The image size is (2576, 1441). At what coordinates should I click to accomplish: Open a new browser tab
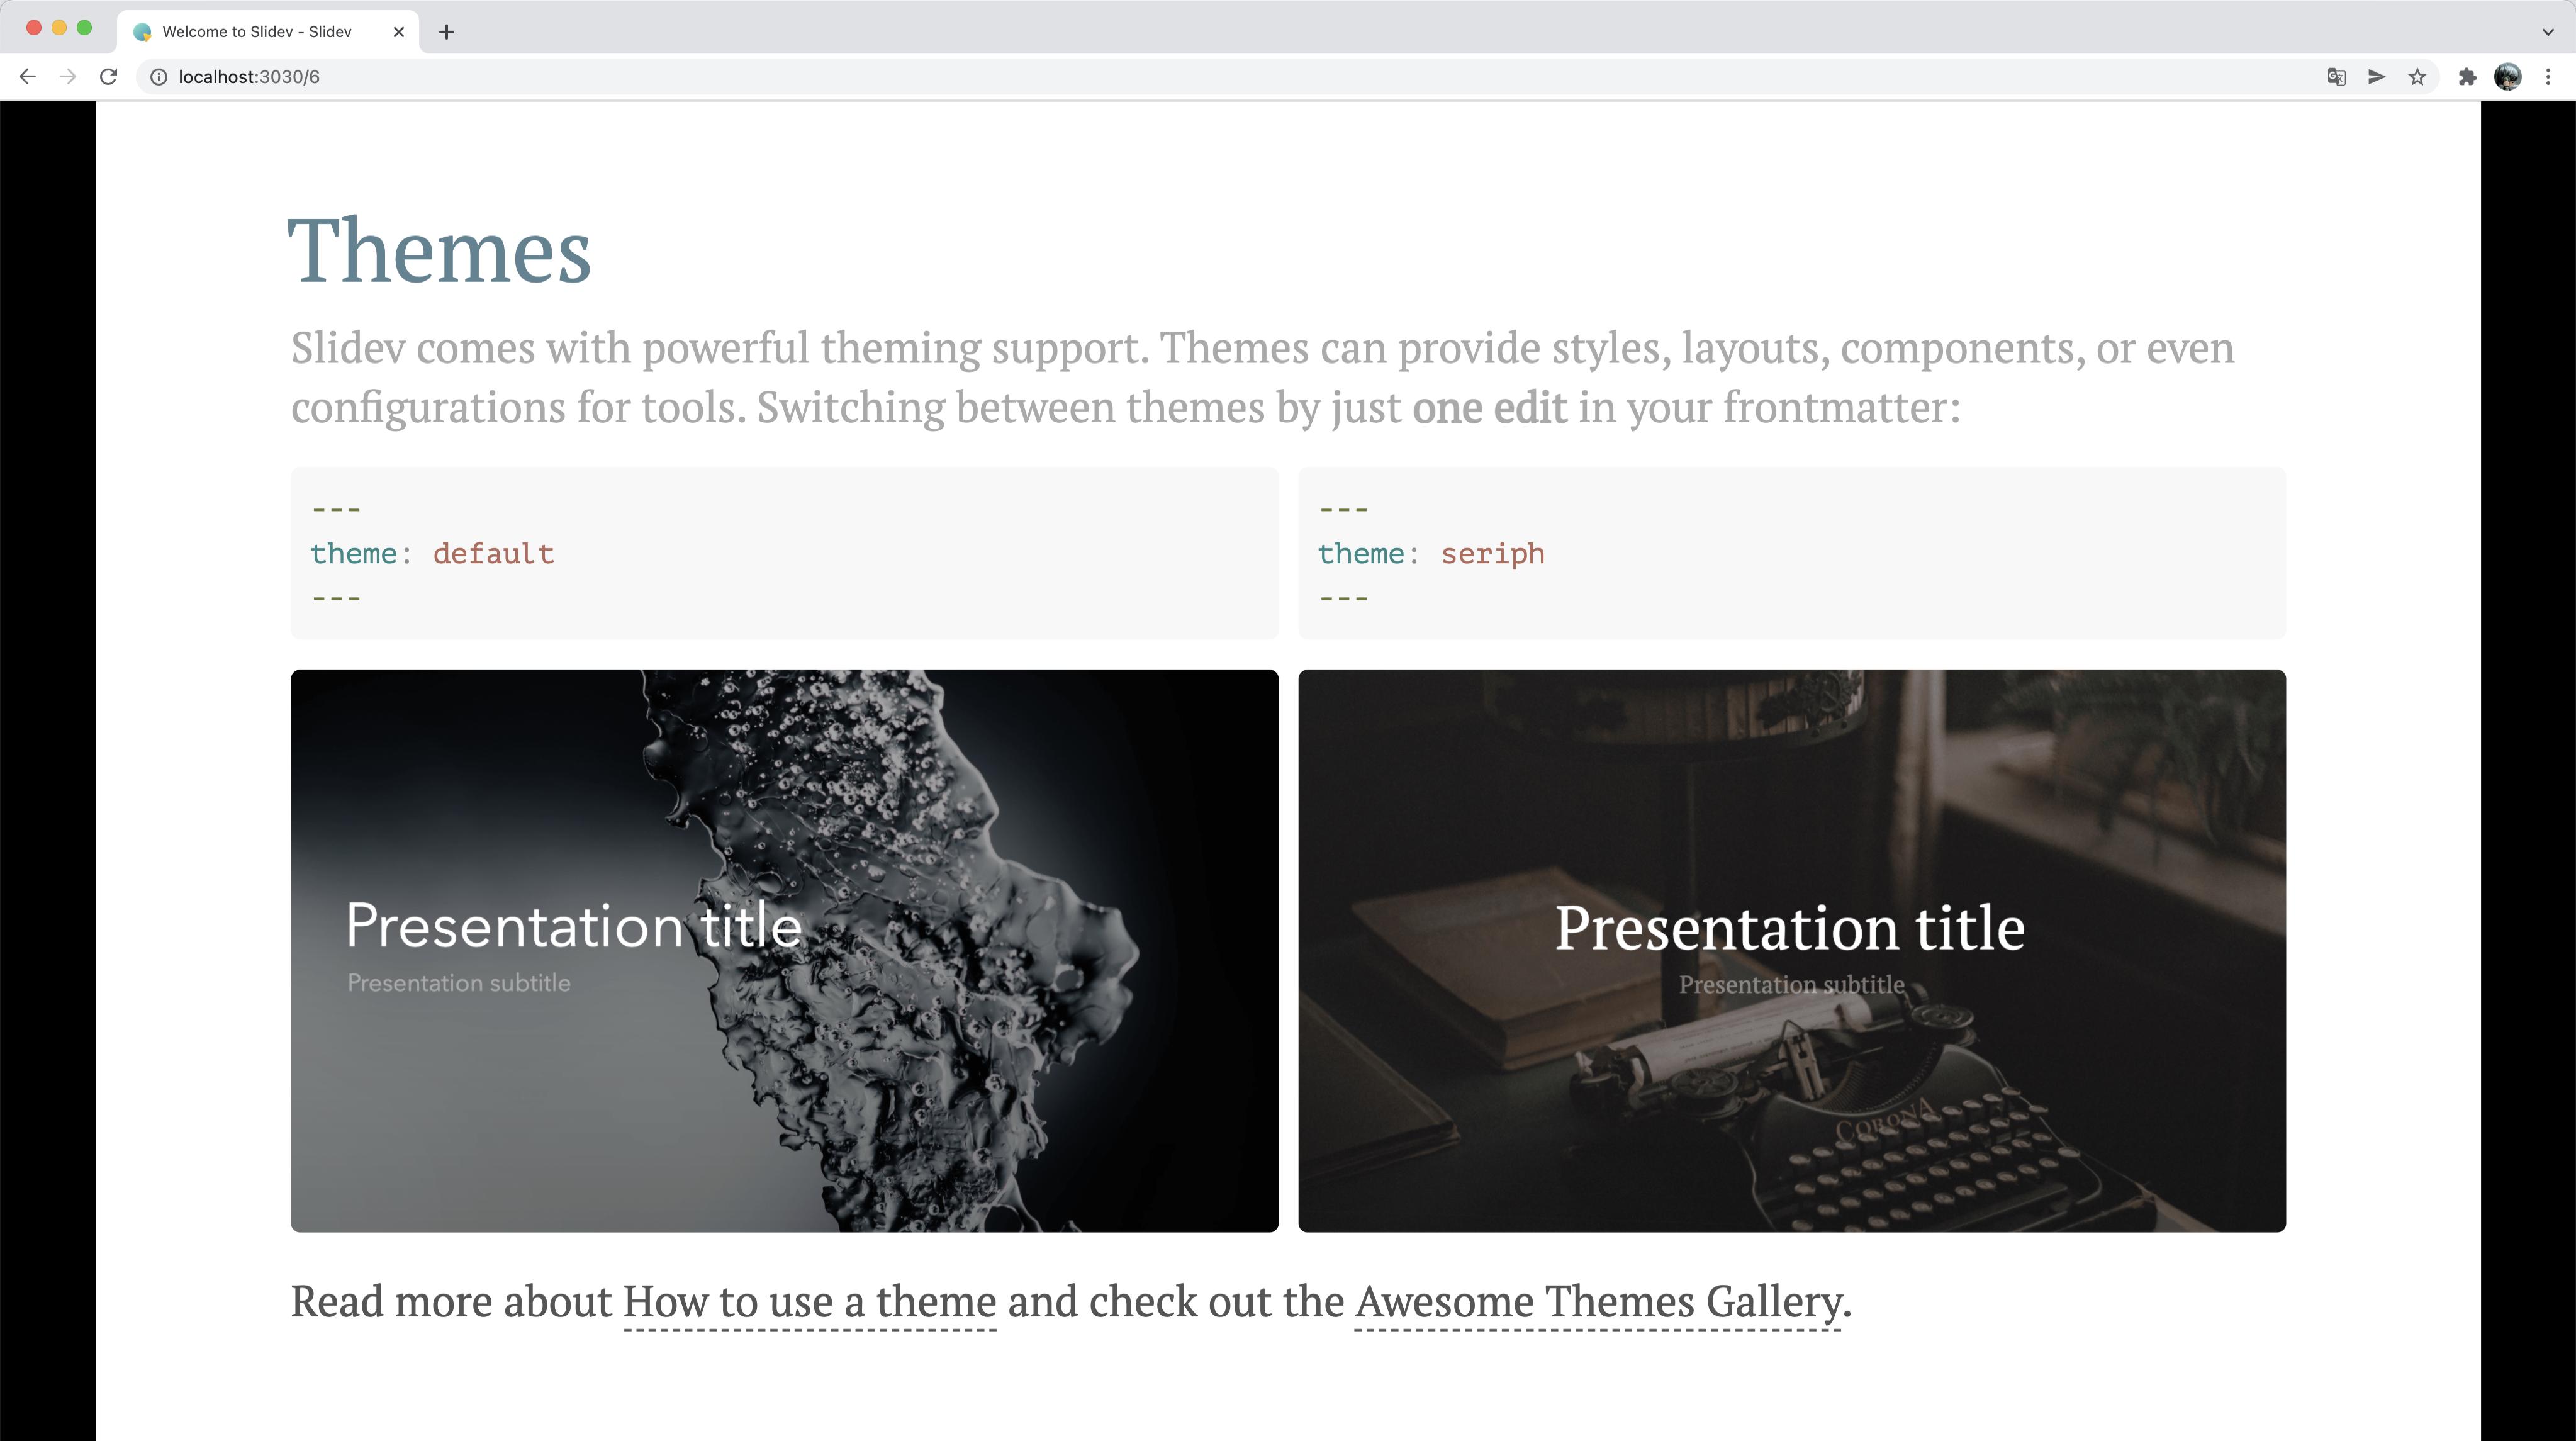447,32
